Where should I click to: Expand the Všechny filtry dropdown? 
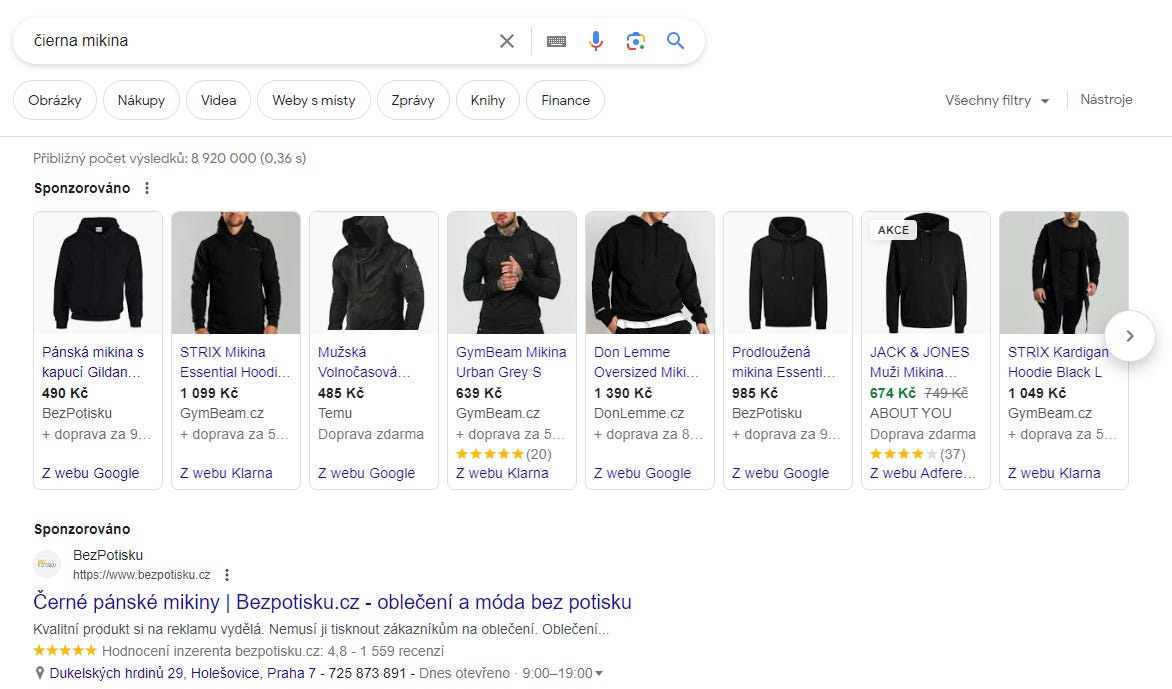click(996, 100)
